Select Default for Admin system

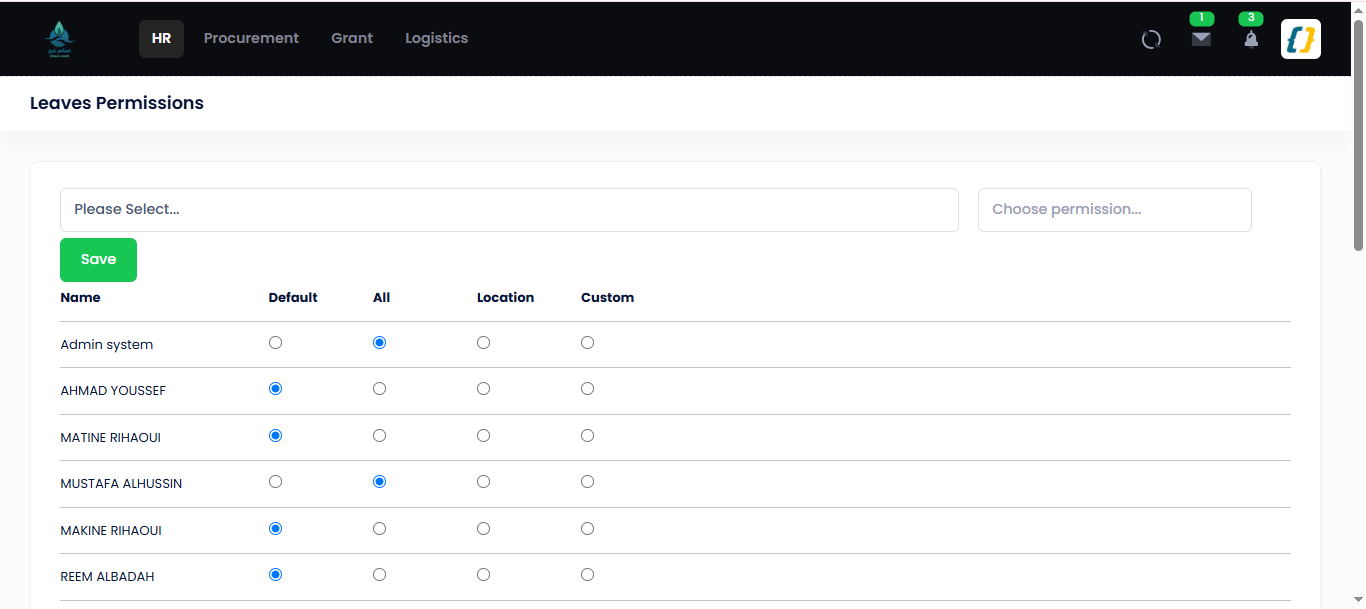coord(276,343)
